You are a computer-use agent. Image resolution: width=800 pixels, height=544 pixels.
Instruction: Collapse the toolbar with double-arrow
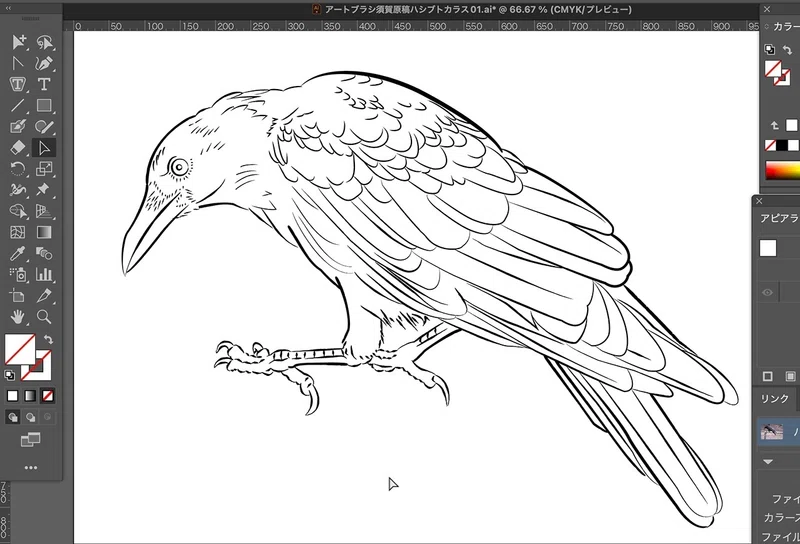click(8, 8)
